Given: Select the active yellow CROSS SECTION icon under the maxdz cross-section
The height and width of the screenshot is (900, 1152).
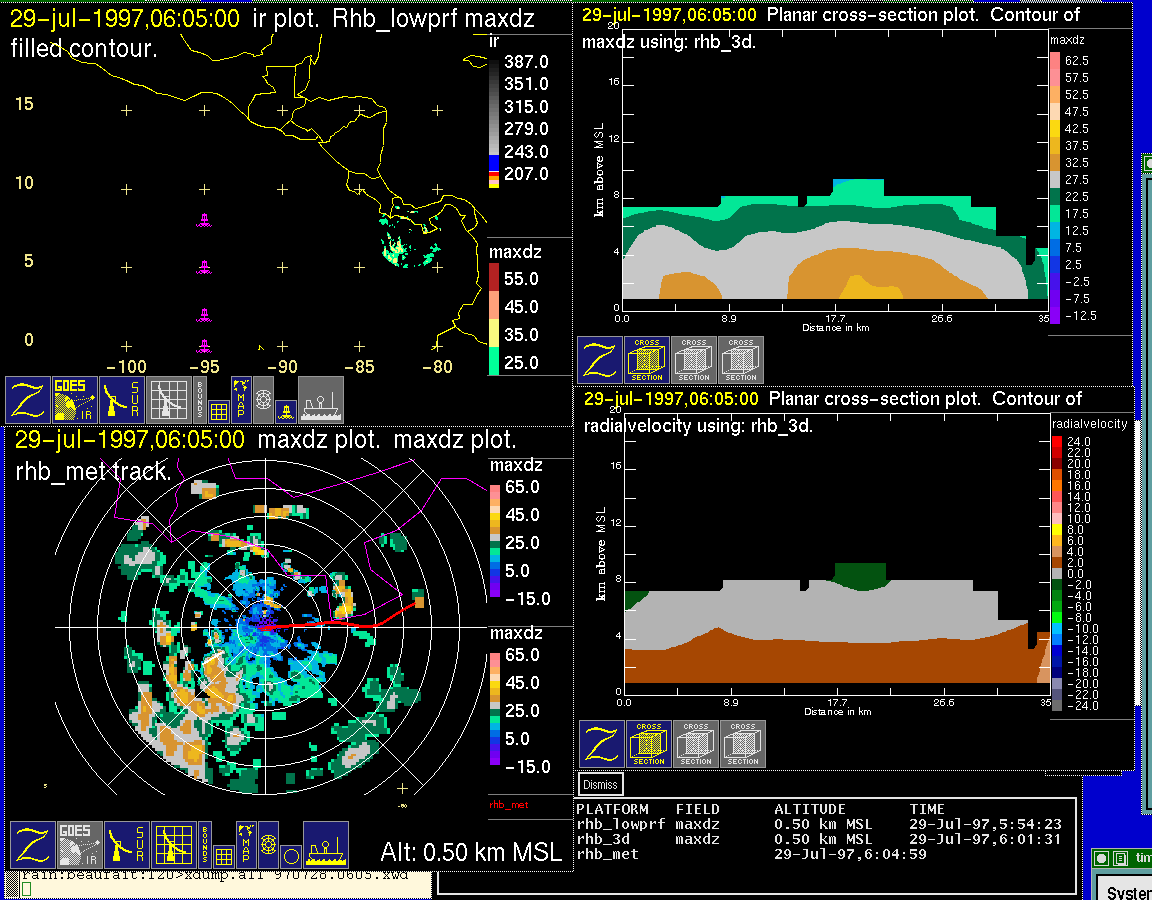Looking at the screenshot, I should point(647,360).
